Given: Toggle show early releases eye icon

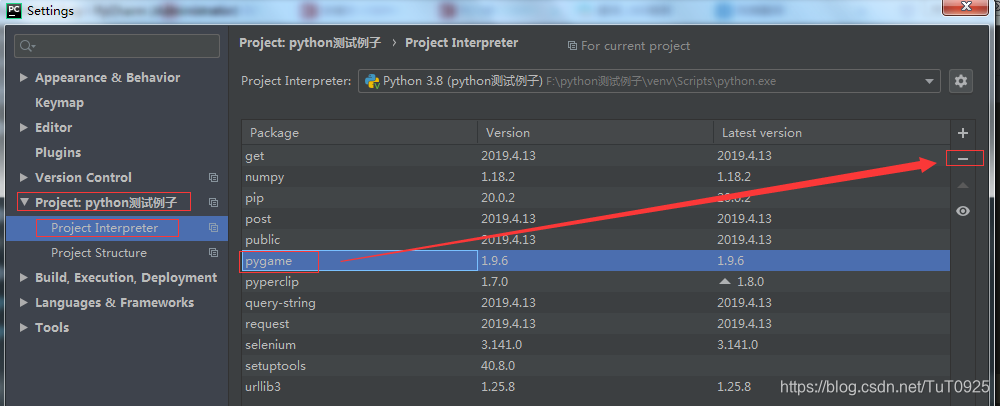Looking at the screenshot, I should (963, 211).
